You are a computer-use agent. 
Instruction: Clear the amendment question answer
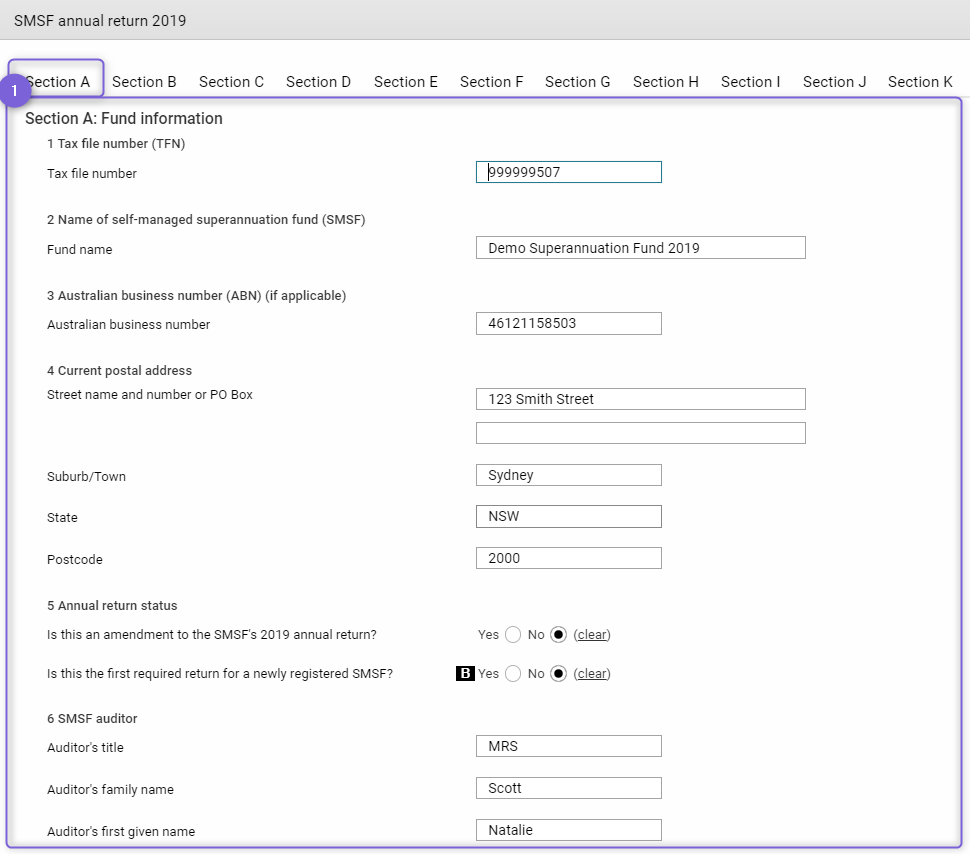coord(592,635)
